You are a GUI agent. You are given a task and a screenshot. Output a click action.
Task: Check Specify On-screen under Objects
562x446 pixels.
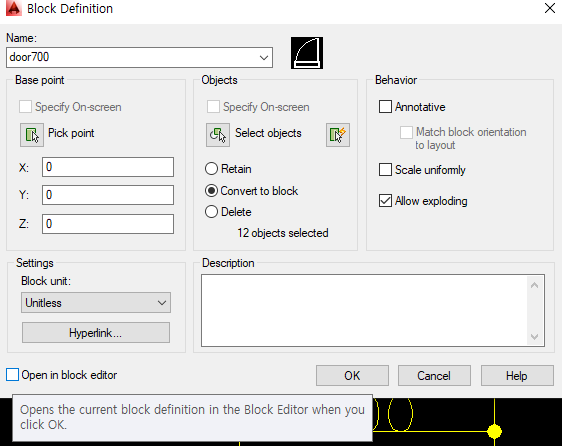[213, 107]
